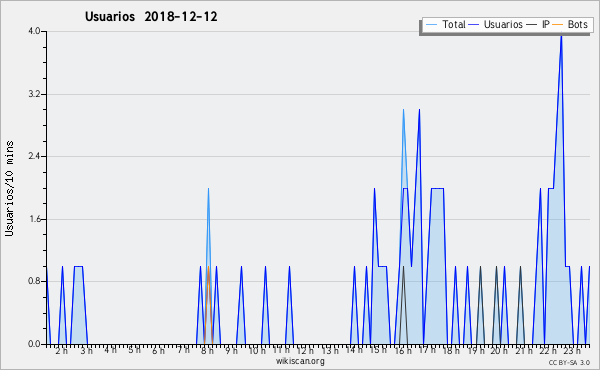Click the Total legend entry
Viewport: 600px width, 370px height.
(x=446, y=24)
